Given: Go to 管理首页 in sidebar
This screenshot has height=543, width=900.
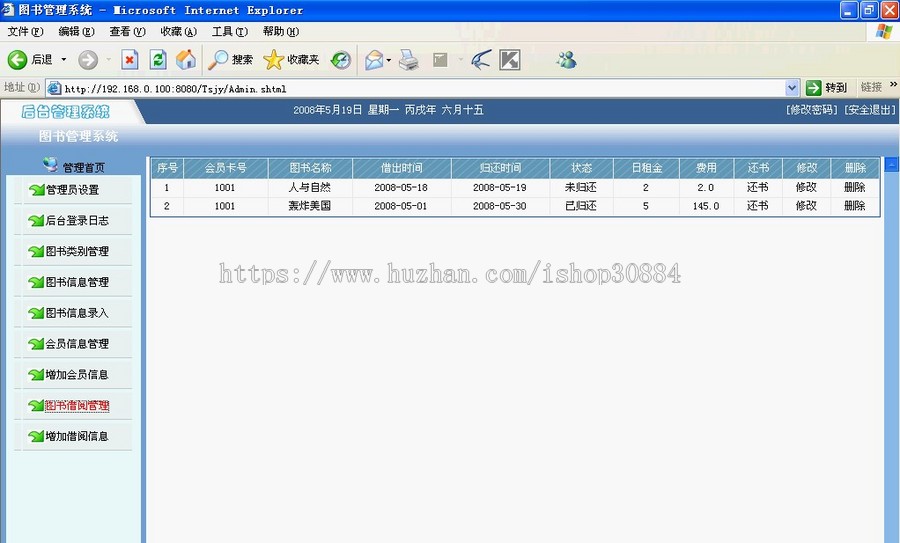Looking at the screenshot, I should click(x=84, y=168).
